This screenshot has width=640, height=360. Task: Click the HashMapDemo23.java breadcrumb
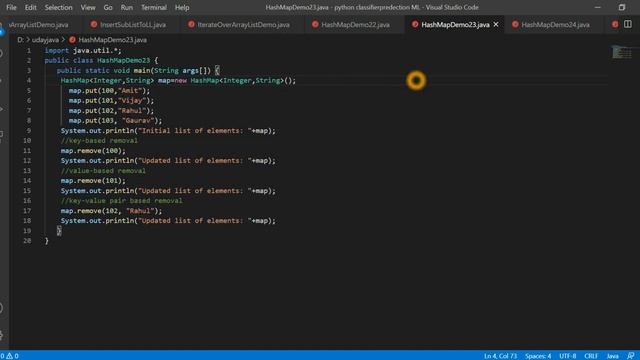point(113,40)
